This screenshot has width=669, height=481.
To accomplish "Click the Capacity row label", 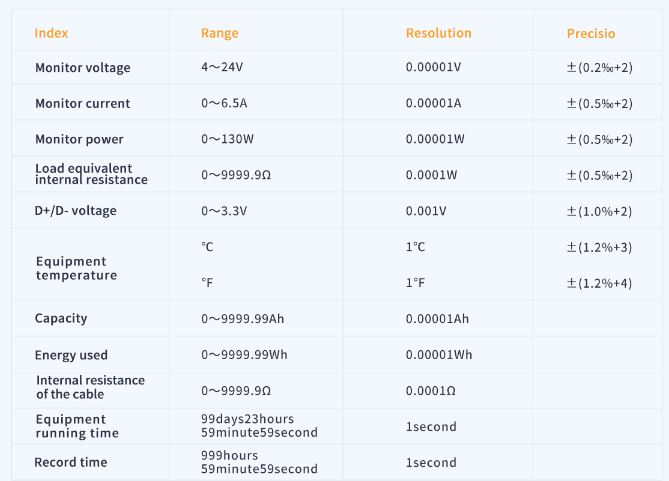I will (61, 319).
